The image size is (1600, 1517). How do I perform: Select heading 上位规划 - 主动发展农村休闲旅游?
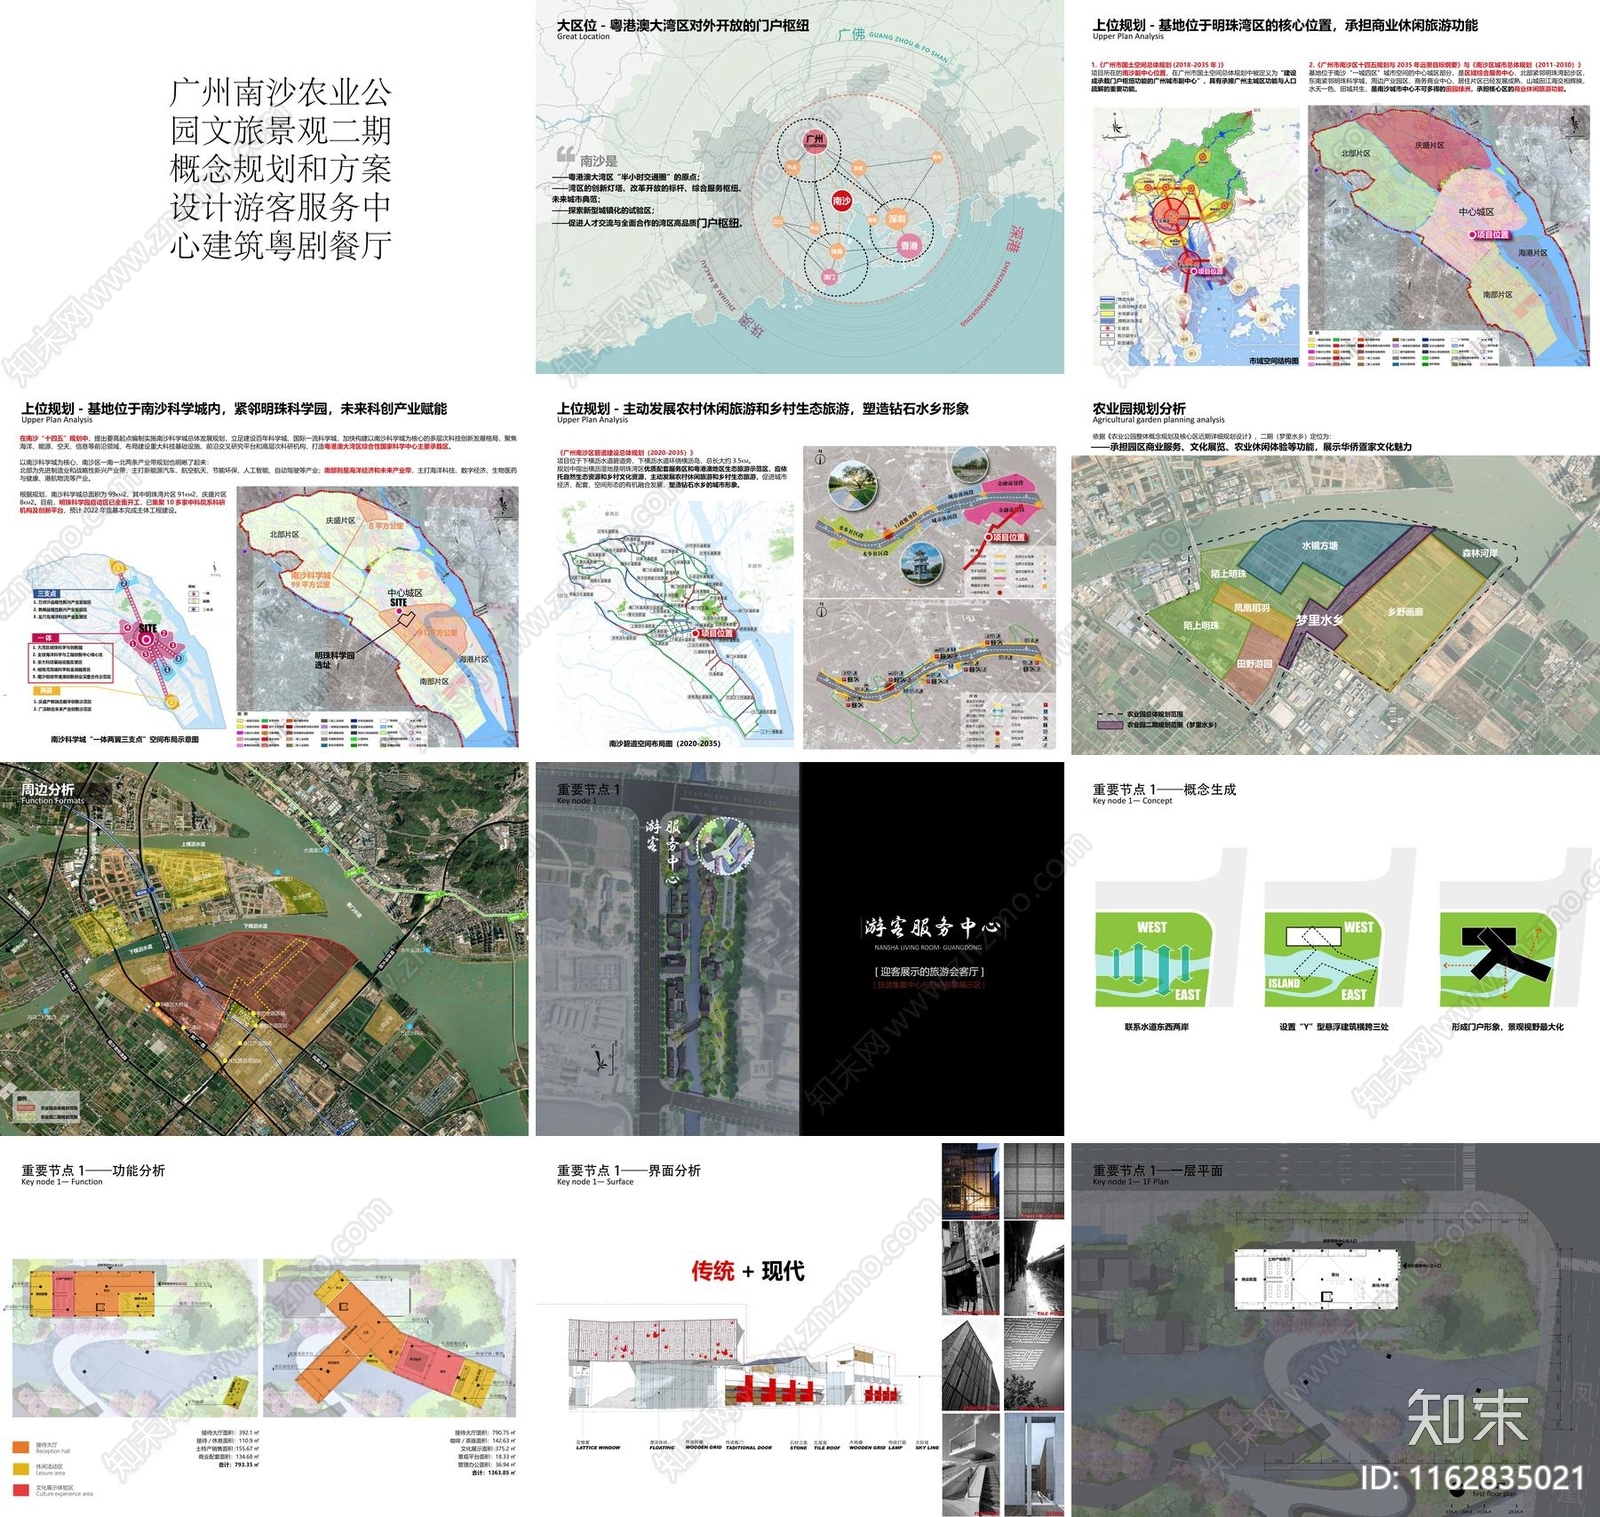763,408
